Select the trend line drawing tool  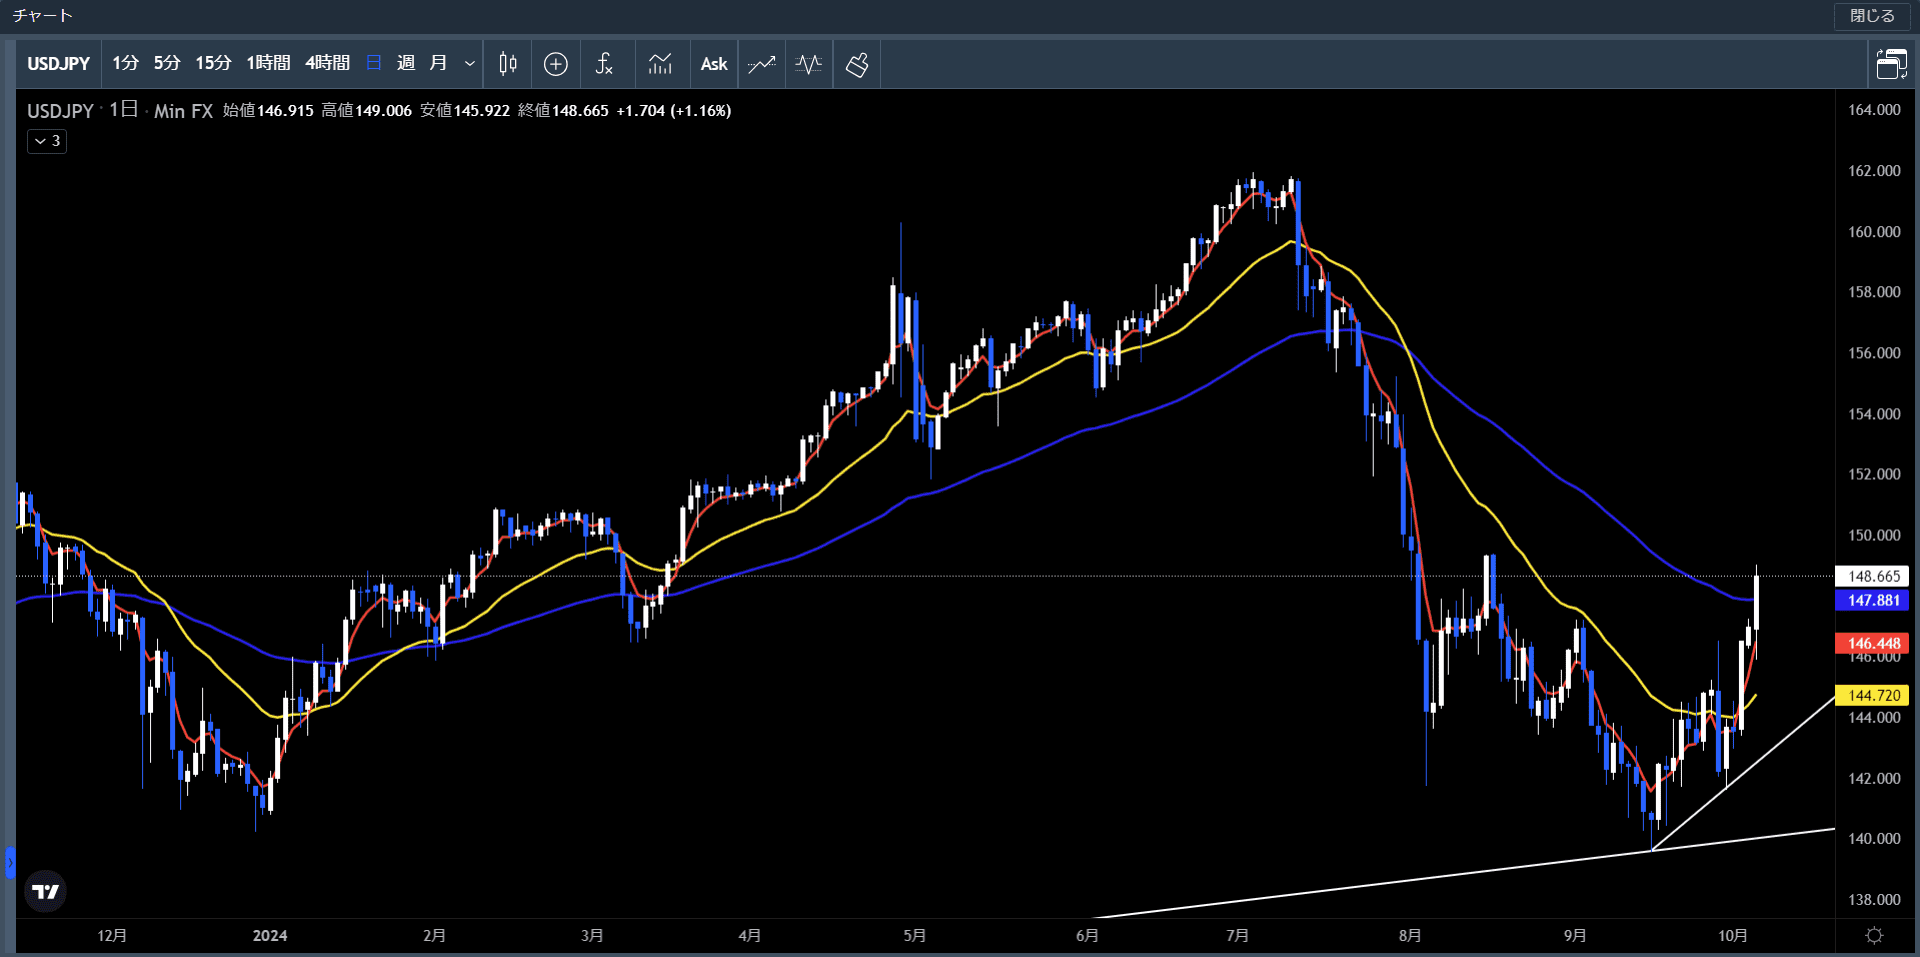[x=762, y=64]
